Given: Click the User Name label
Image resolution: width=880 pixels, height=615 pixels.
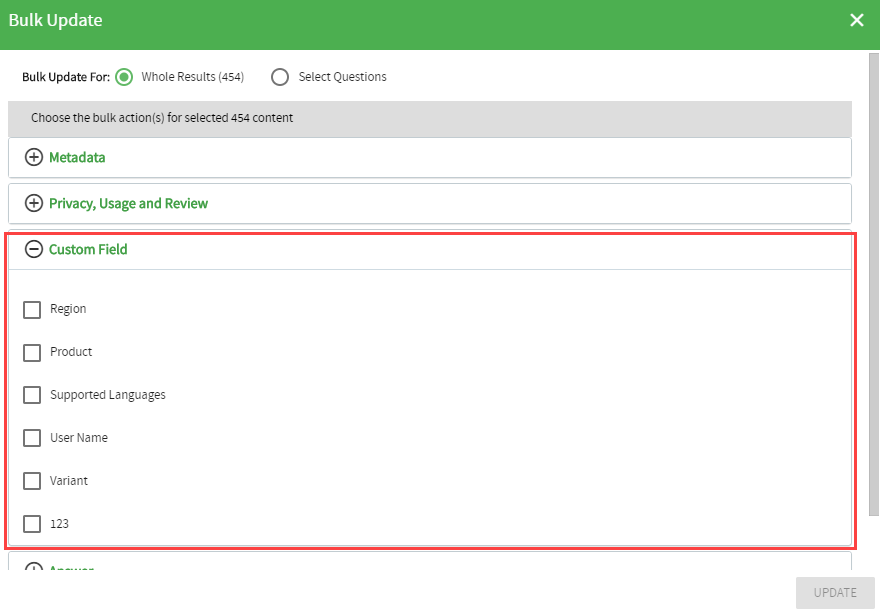Looking at the screenshot, I should (79, 438).
